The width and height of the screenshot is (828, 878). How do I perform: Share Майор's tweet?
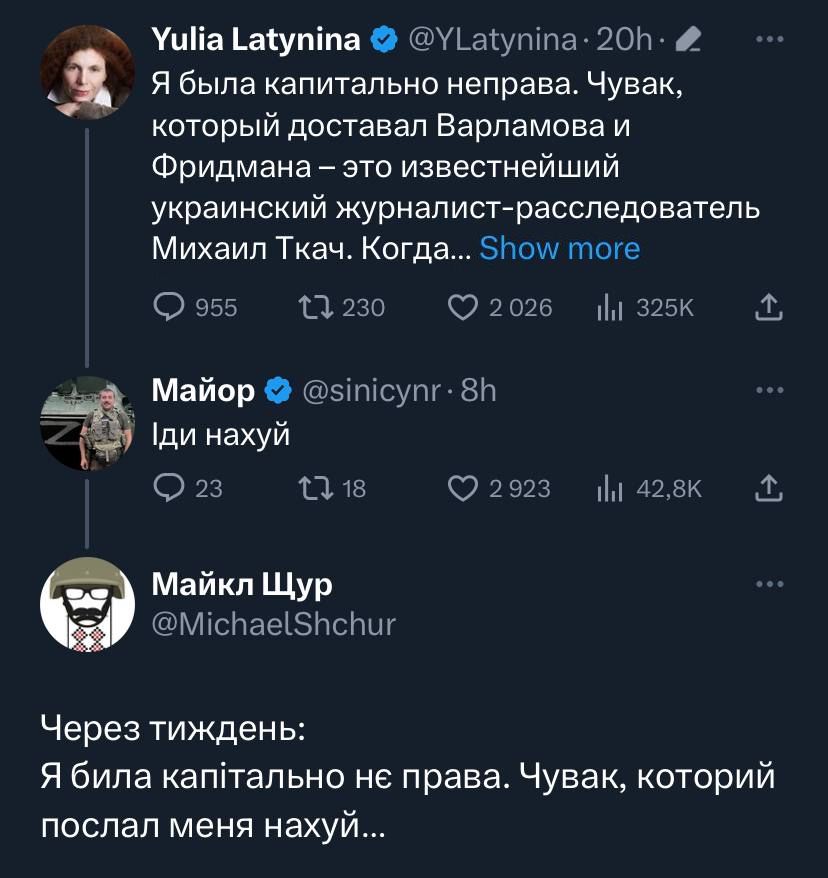coord(768,487)
